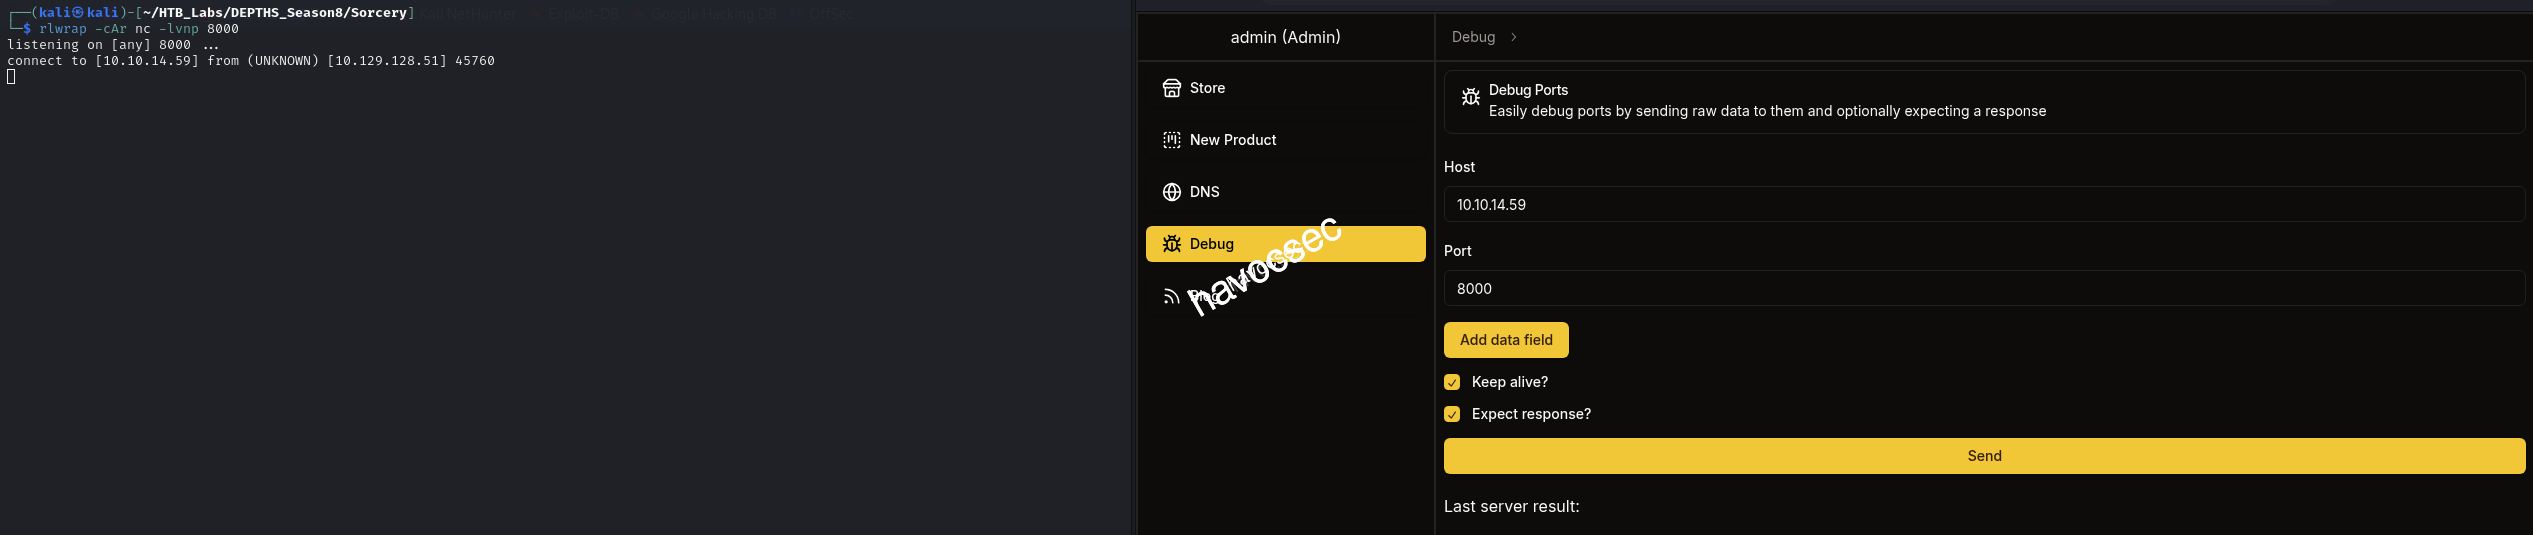Image resolution: width=2533 pixels, height=535 pixels.
Task: Uncheck the Keep alive checkbox
Action: click(x=1452, y=382)
